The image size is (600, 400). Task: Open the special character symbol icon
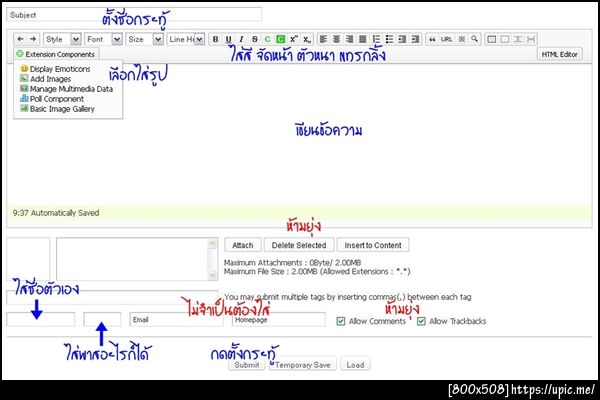[462, 39]
